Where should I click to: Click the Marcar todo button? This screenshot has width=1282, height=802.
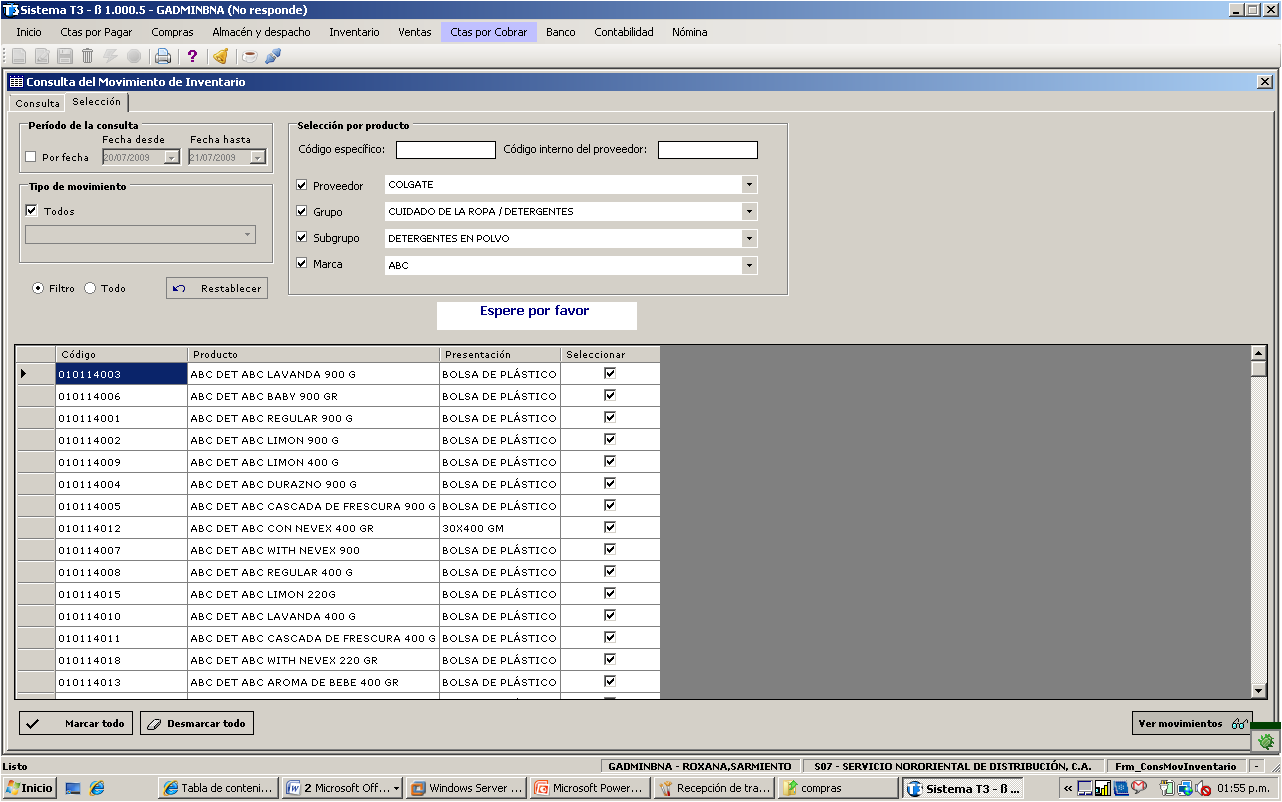pyautogui.click(x=76, y=723)
